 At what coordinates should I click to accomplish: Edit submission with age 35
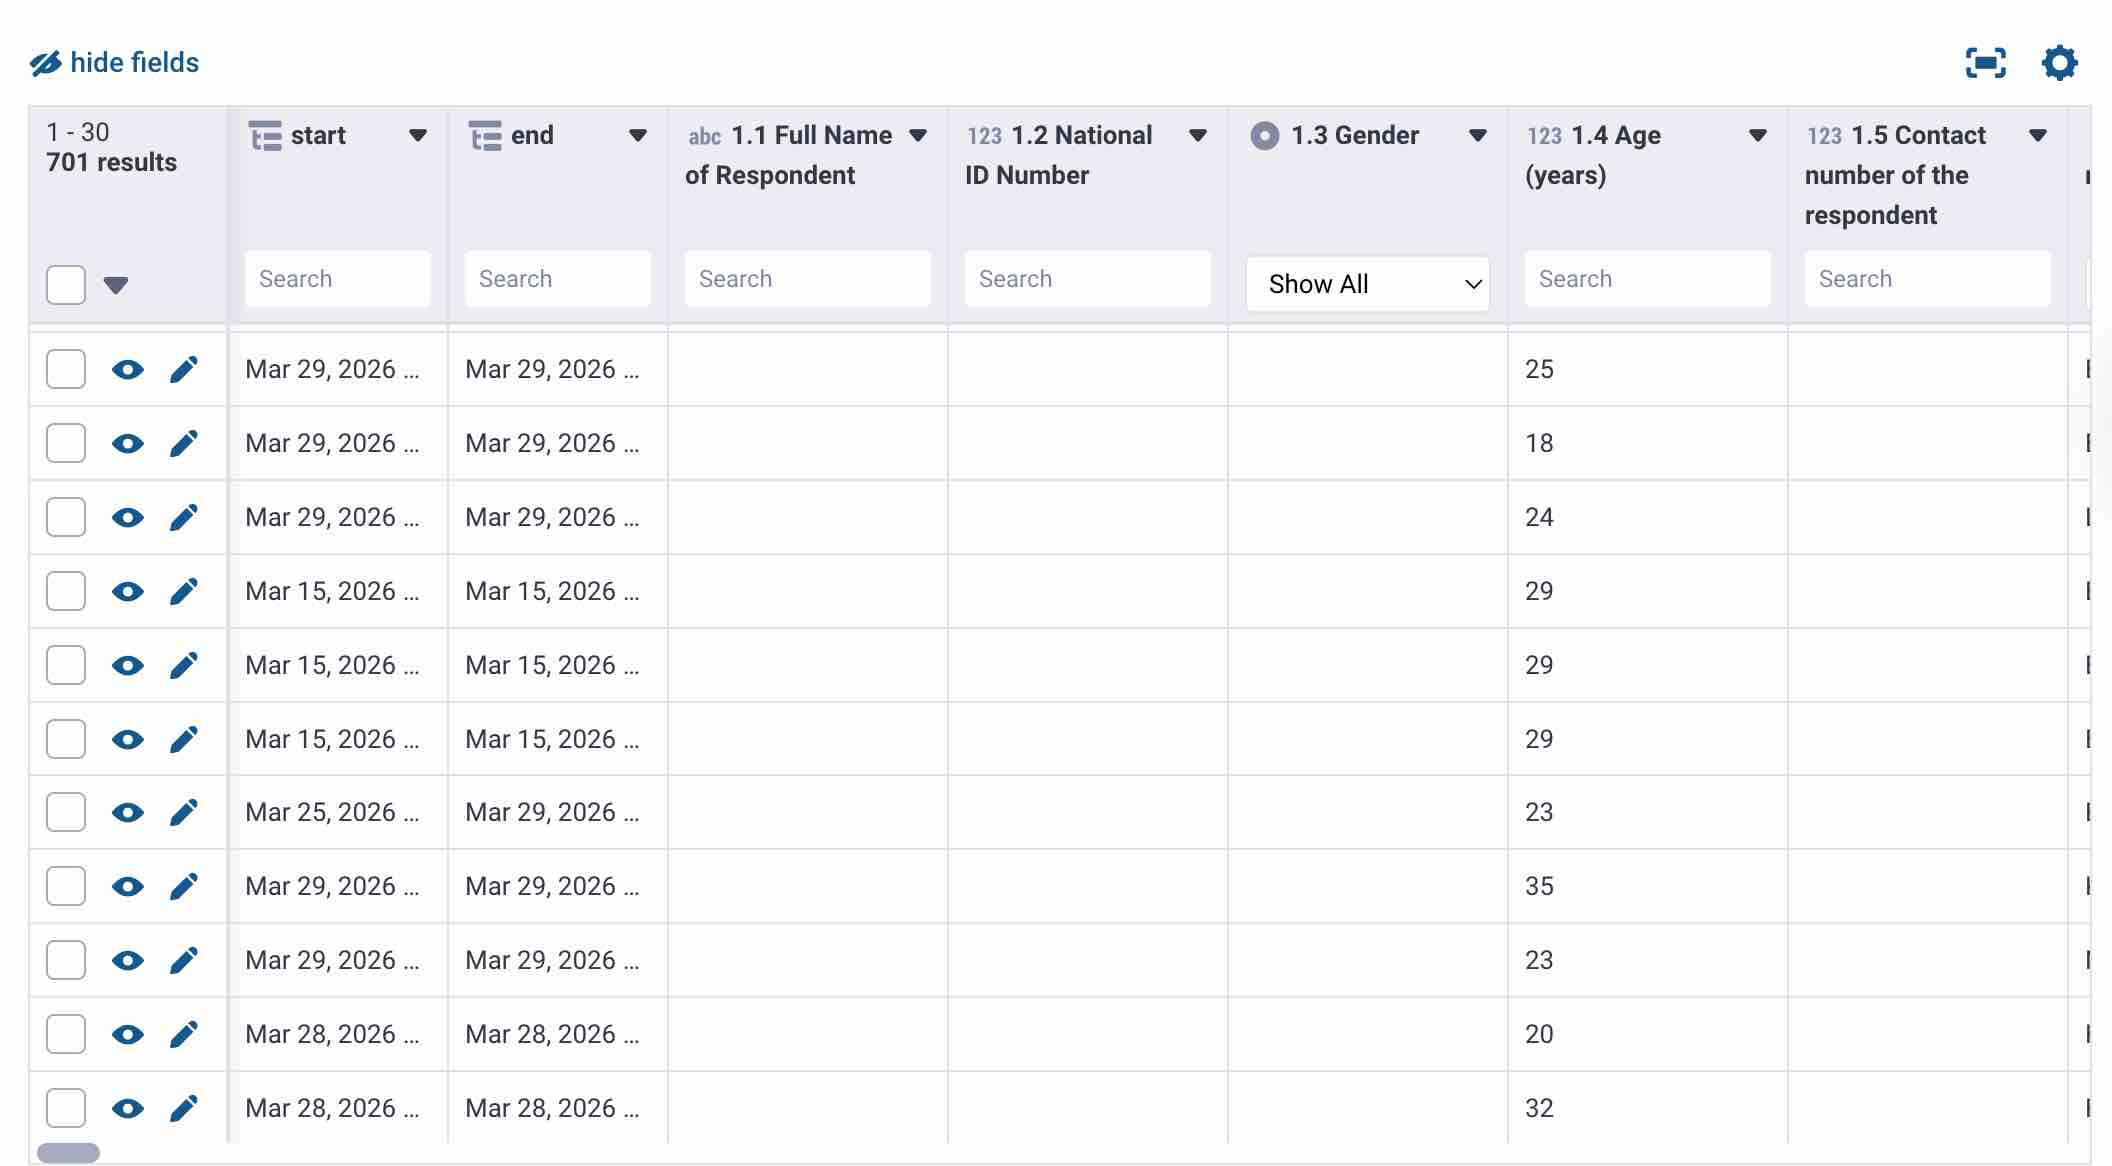[x=183, y=887]
